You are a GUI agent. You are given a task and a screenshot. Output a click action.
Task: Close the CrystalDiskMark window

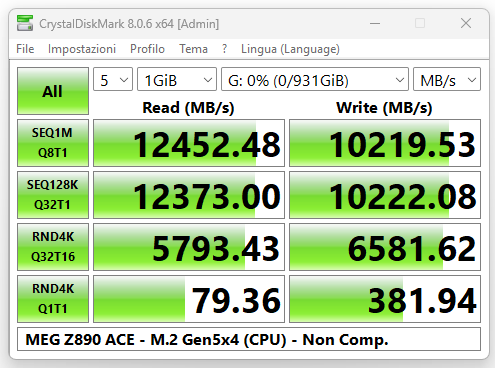466,23
